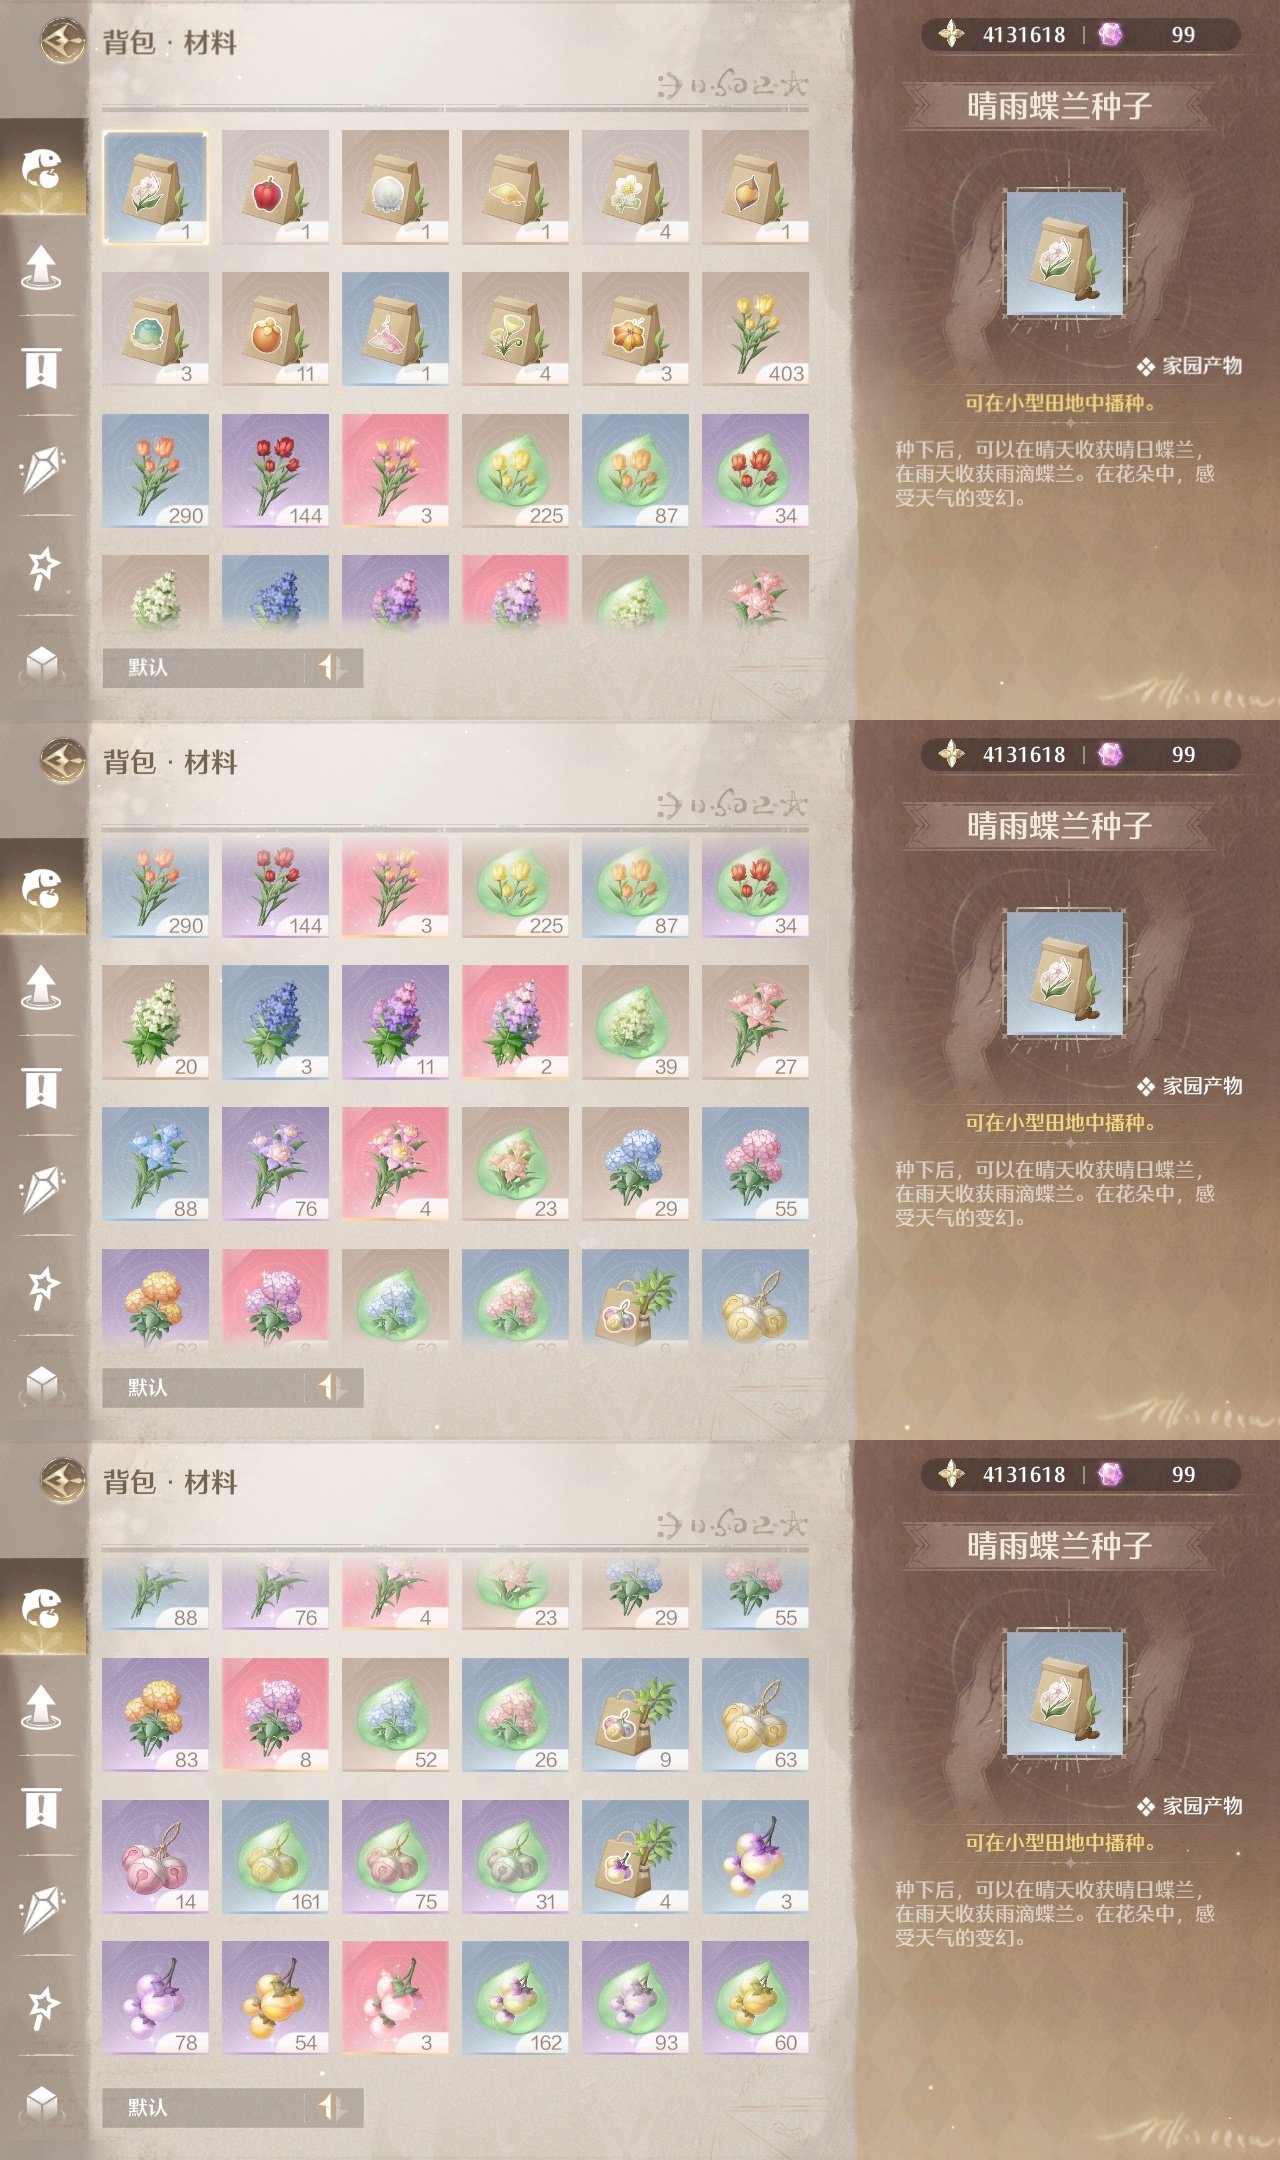Select the golden bells item with count 63
The width and height of the screenshot is (1280, 2160).
755,1715
